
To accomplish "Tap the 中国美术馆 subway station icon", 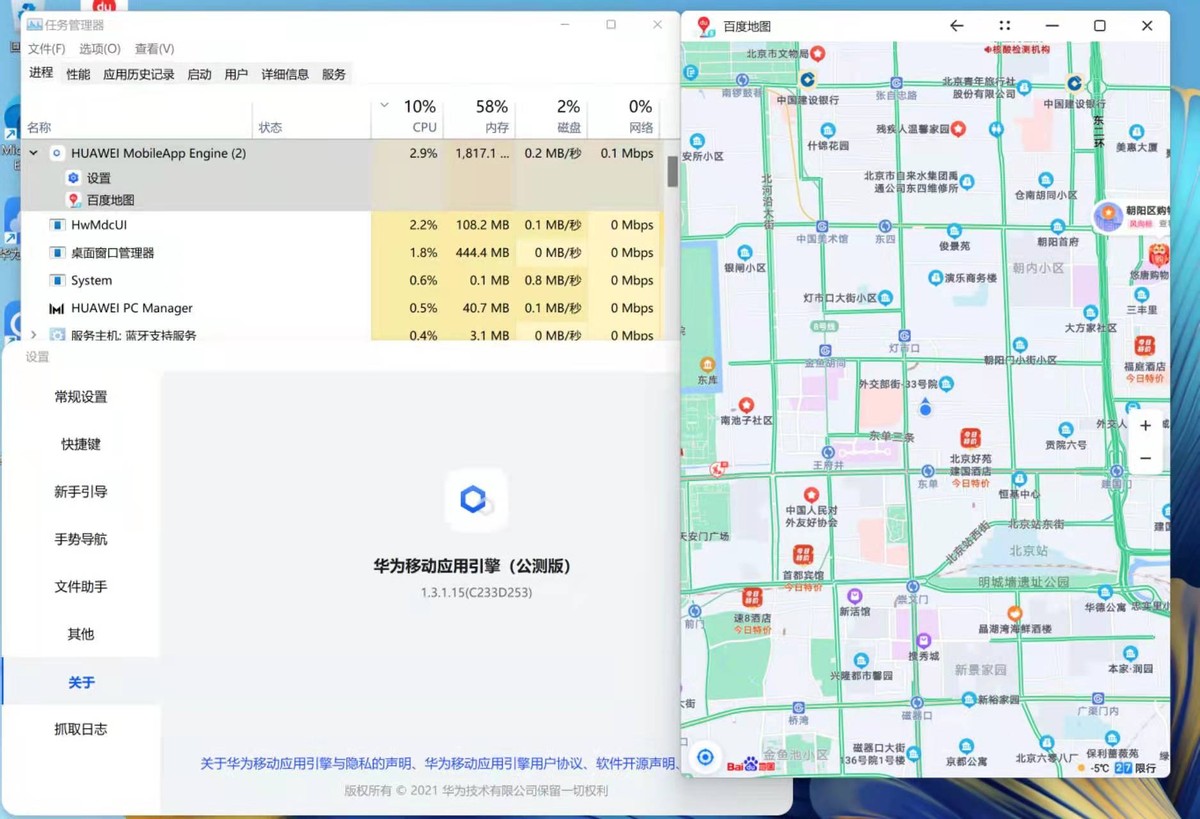I will pos(822,227).
